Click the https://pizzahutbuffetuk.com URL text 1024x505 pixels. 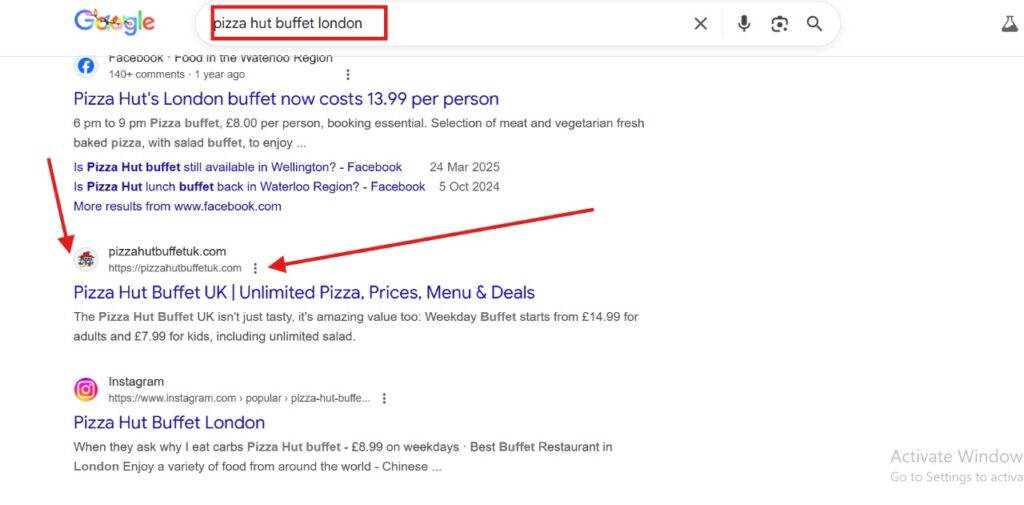pos(175,268)
